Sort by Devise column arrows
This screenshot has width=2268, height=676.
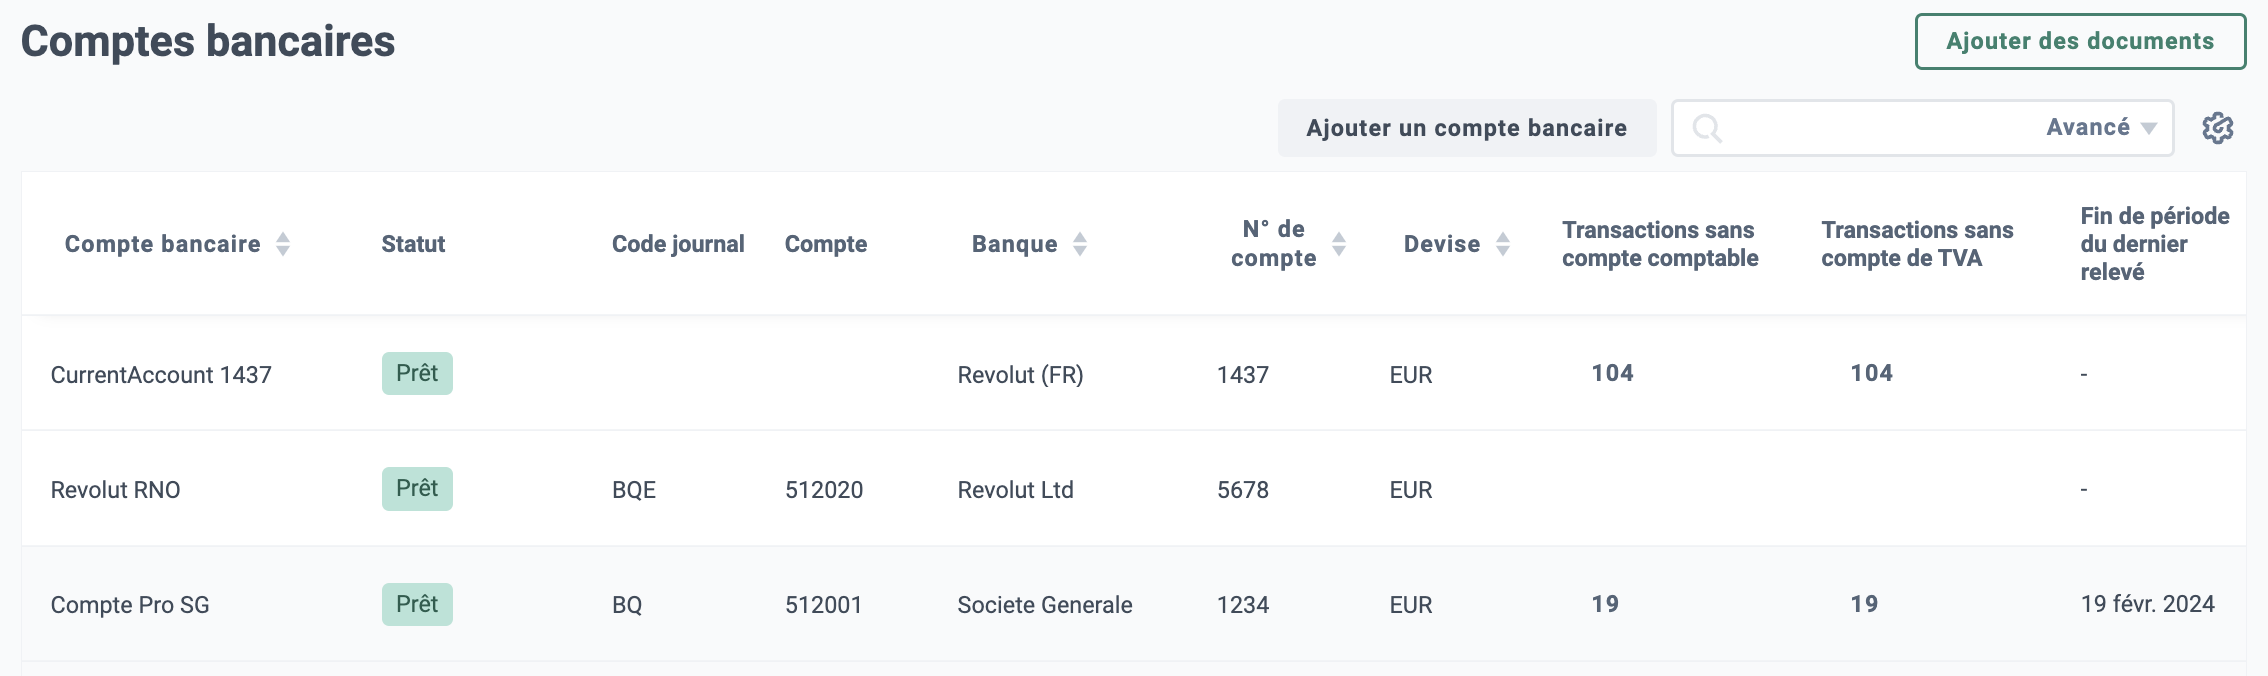tap(1503, 244)
